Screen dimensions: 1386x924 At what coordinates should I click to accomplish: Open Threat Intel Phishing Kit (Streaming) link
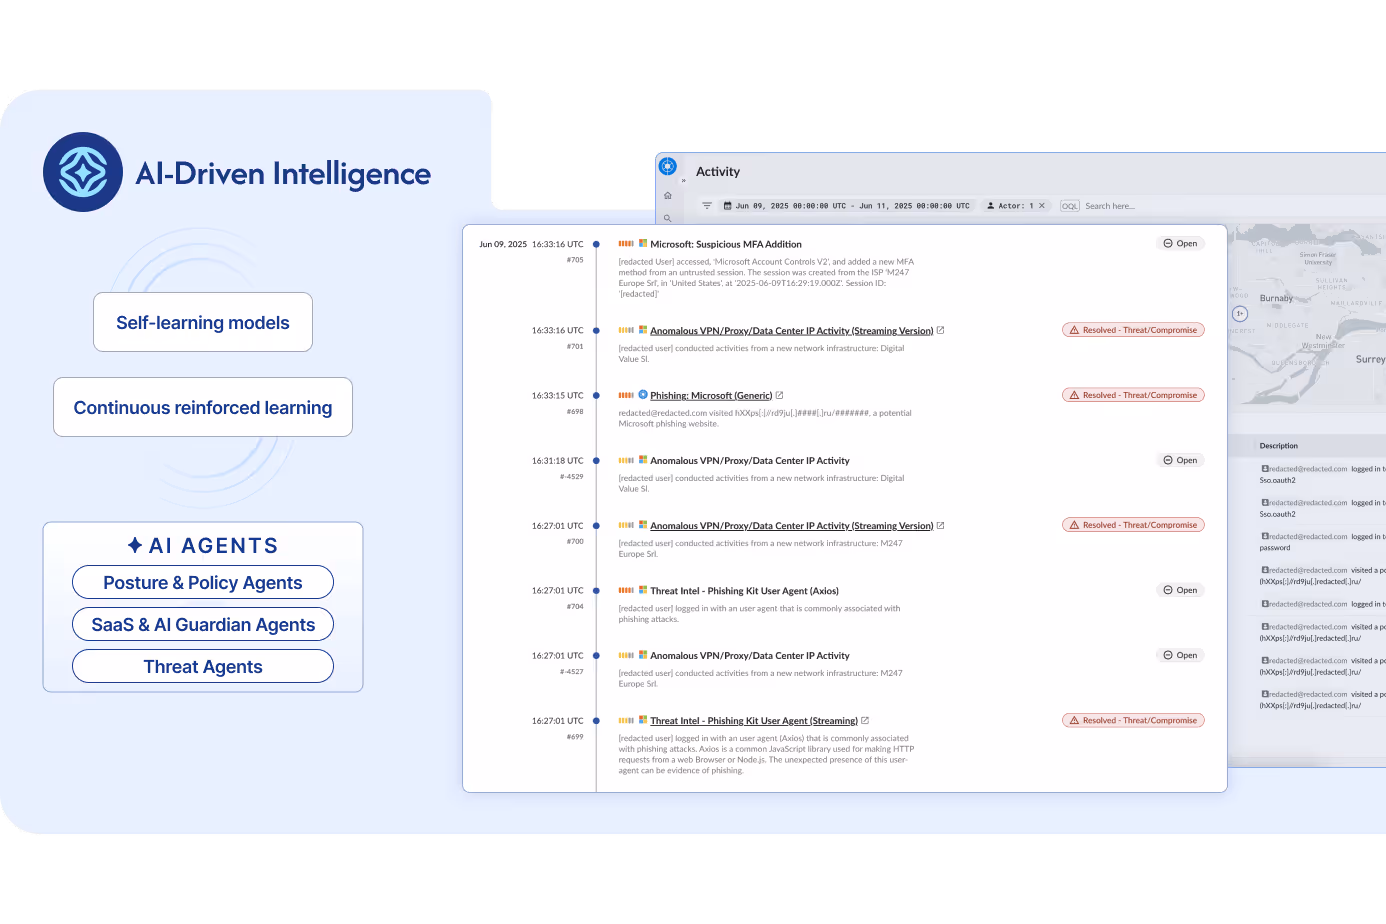point(754,721)
